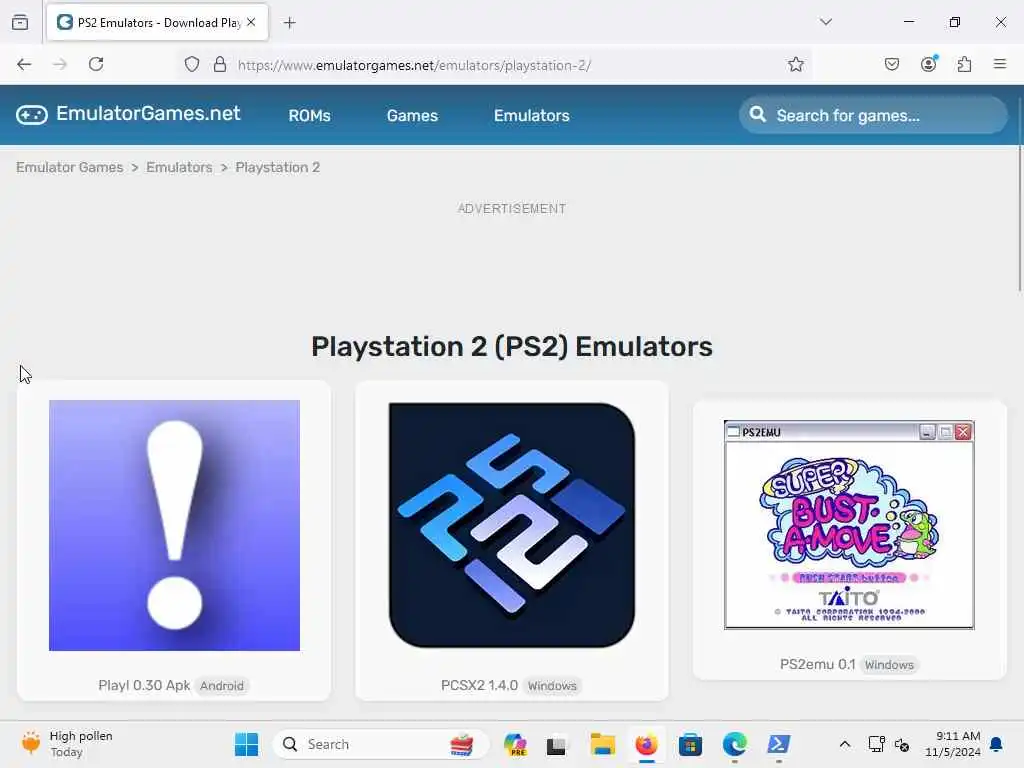Open the list all tabs dropdown
This screenshot has width=1024, height=768.
click(826, 22)
